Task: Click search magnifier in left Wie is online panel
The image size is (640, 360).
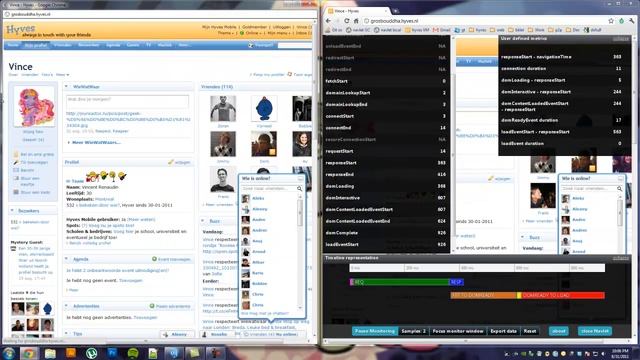Action: (x=300, y=189)
